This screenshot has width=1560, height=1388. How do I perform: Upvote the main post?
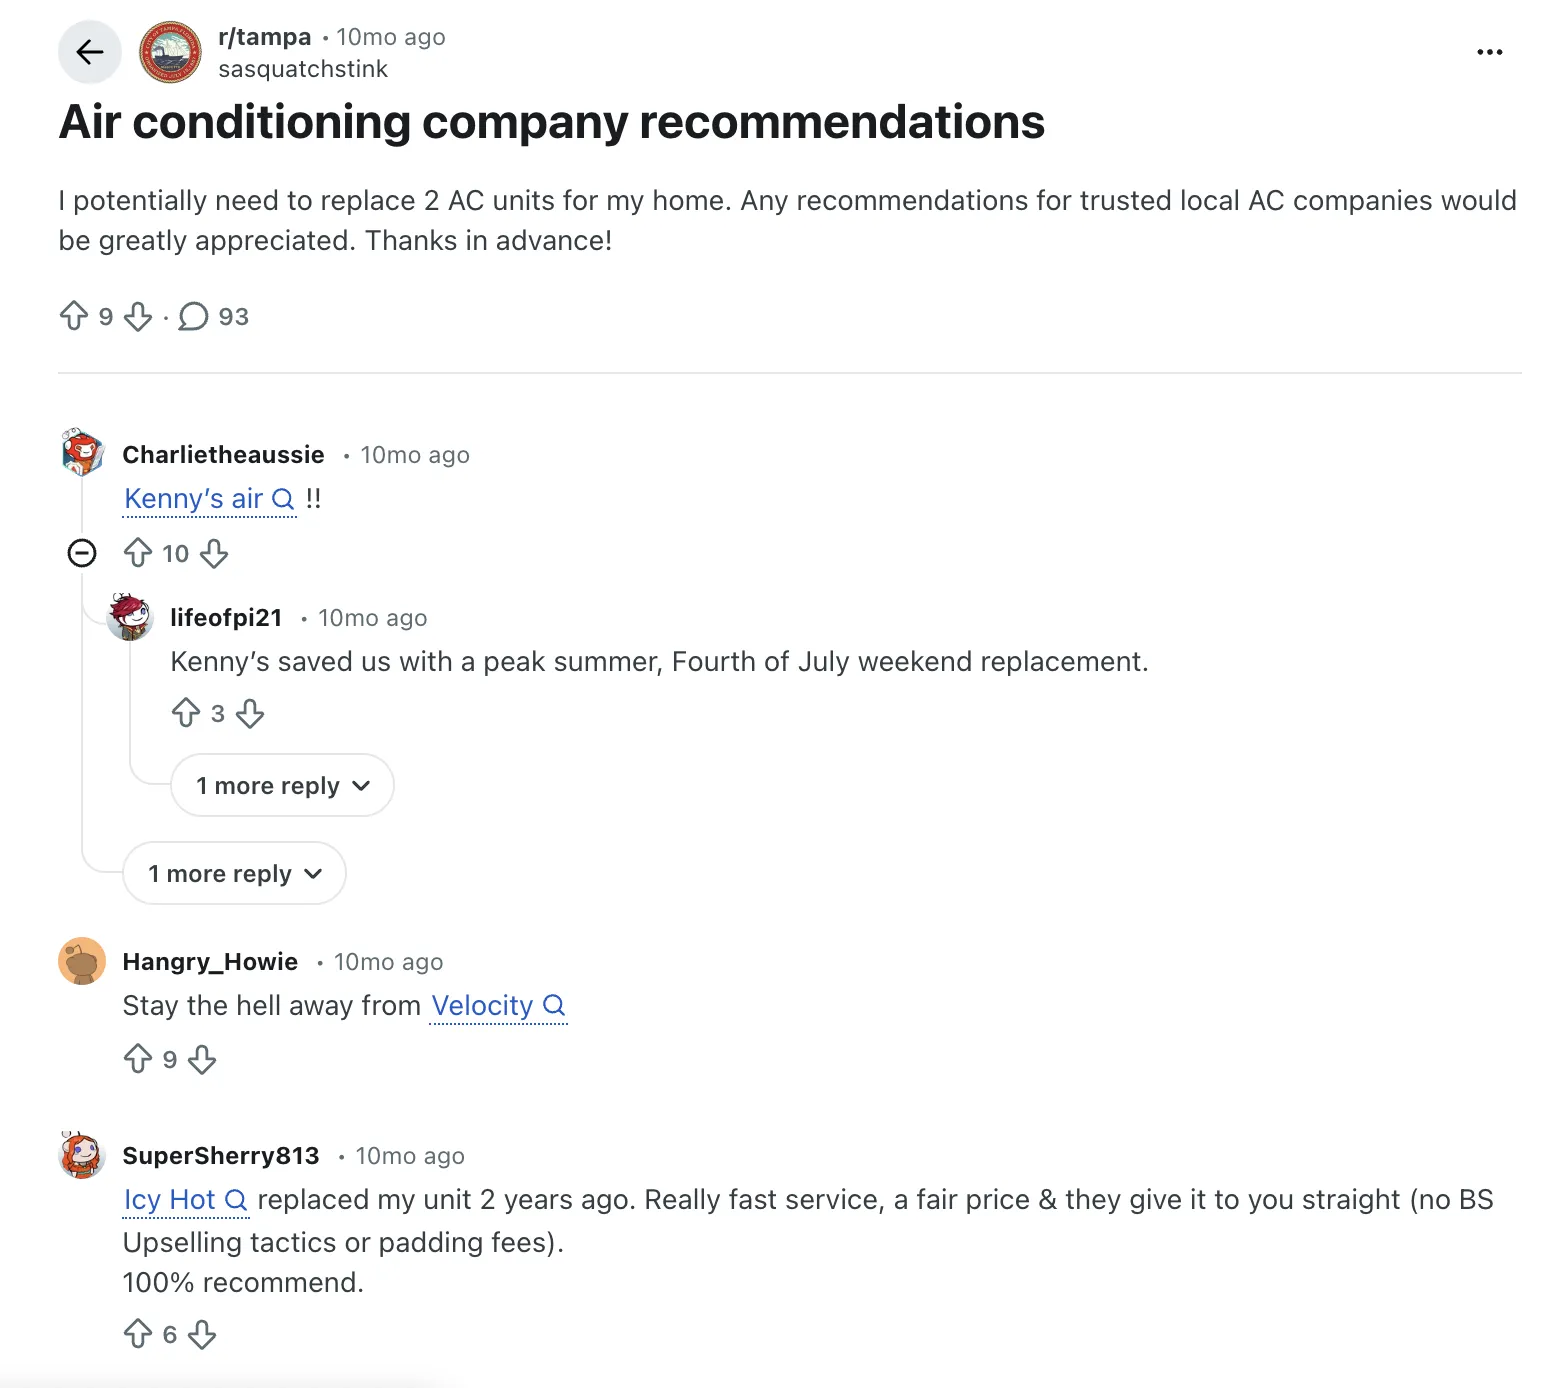[x=74, y=316]
